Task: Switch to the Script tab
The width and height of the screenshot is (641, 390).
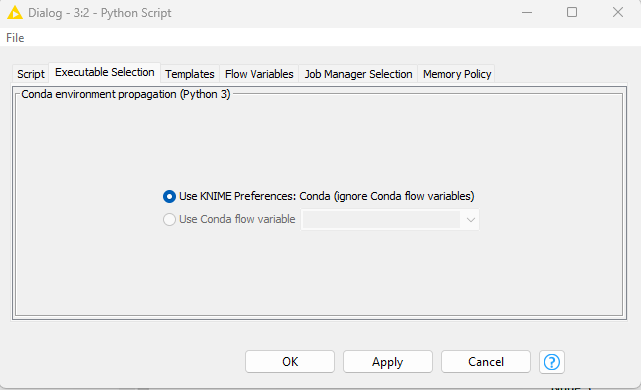Action: coord(31,74)
